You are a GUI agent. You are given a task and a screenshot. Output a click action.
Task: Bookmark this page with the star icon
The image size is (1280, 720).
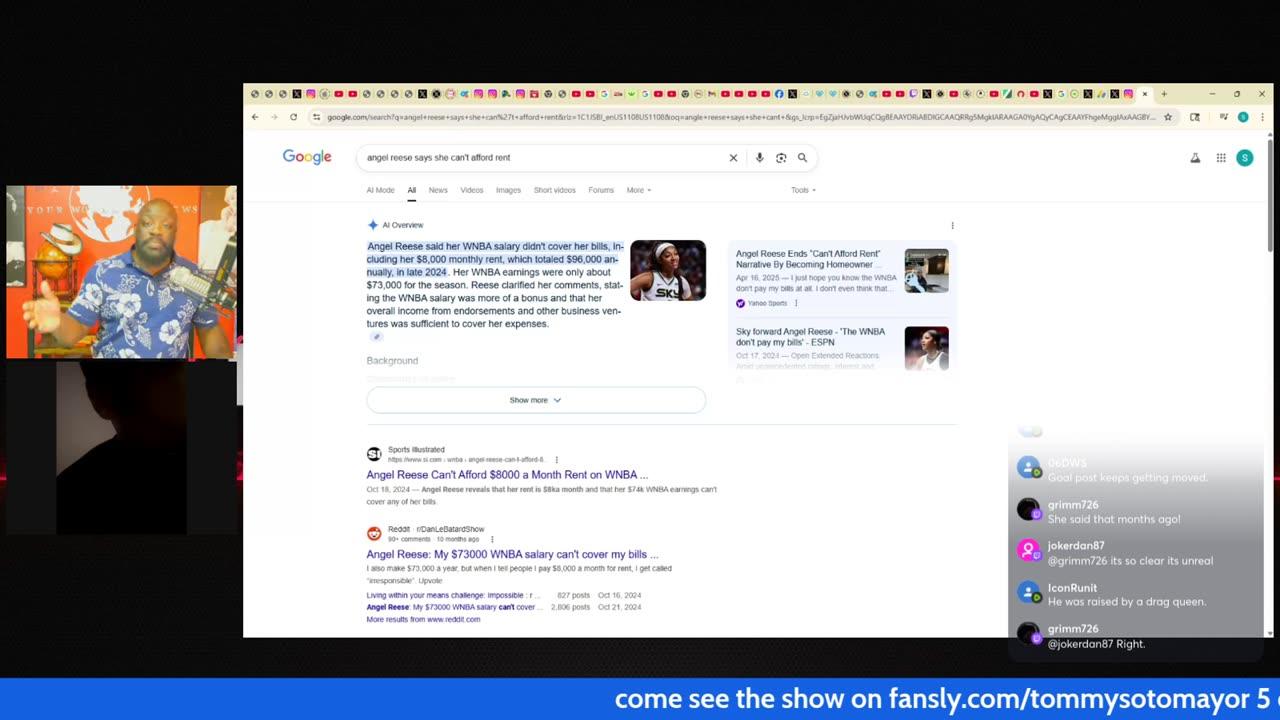coord(1167,117)
